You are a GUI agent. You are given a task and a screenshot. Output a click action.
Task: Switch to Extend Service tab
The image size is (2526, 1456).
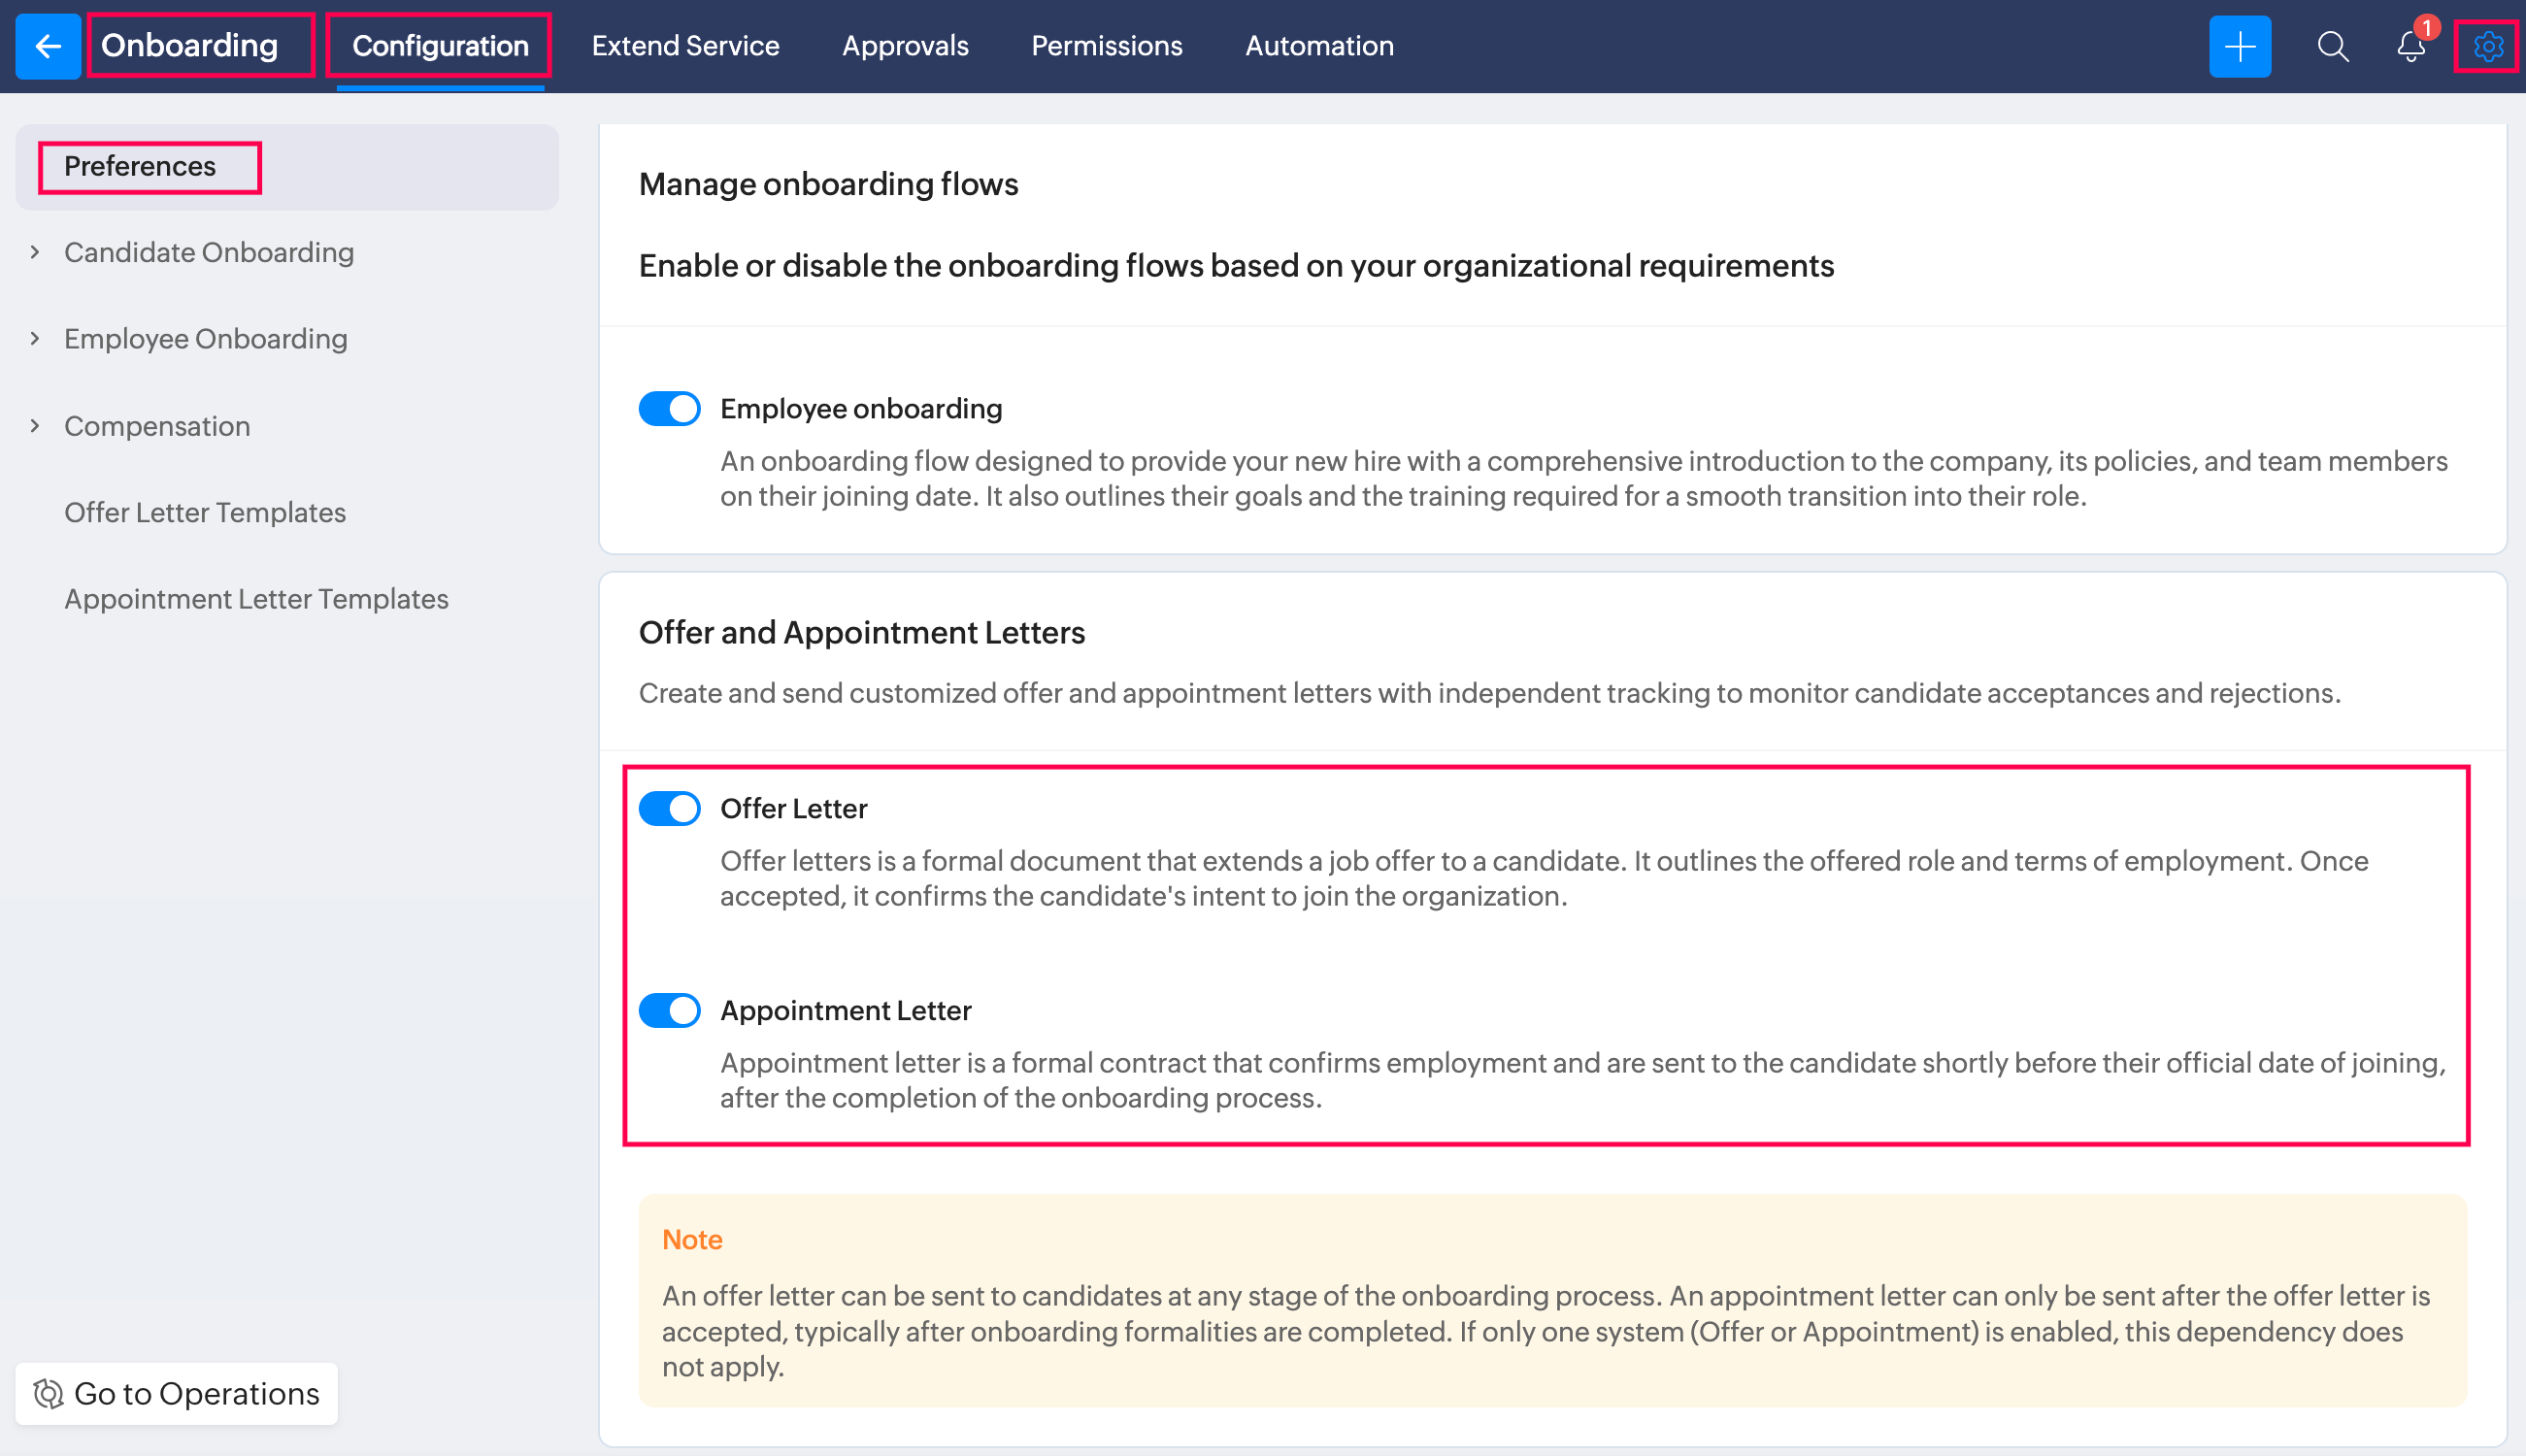tap(685, 46)
